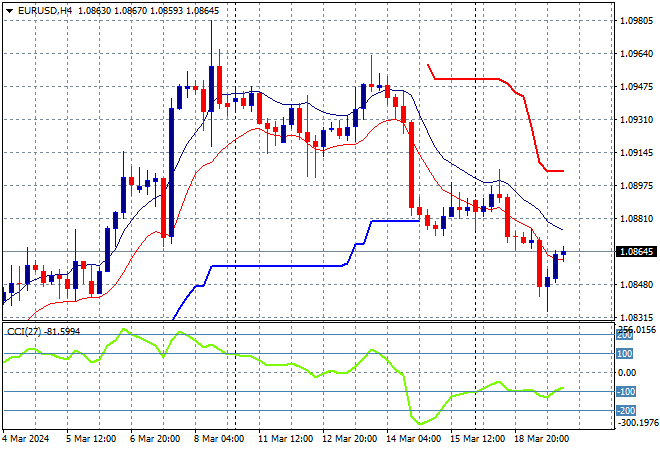Screen dimensions: 660x450
Task: Click the 12 Mar 20:00 time label
Action: click(347, 438)
